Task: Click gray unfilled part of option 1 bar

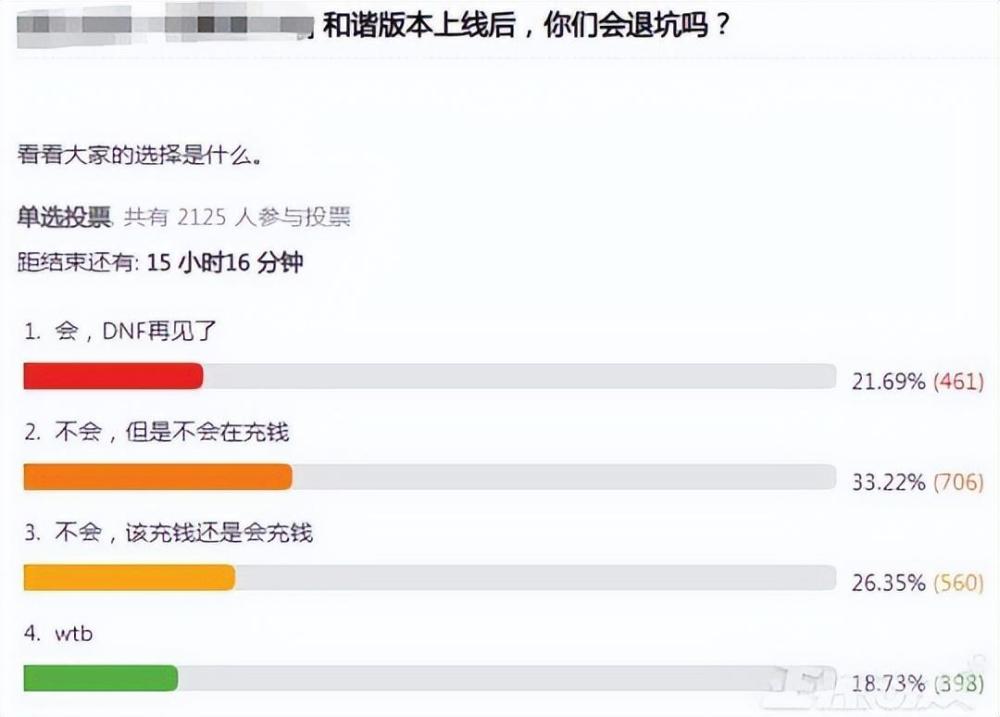Action: [520, 376]
